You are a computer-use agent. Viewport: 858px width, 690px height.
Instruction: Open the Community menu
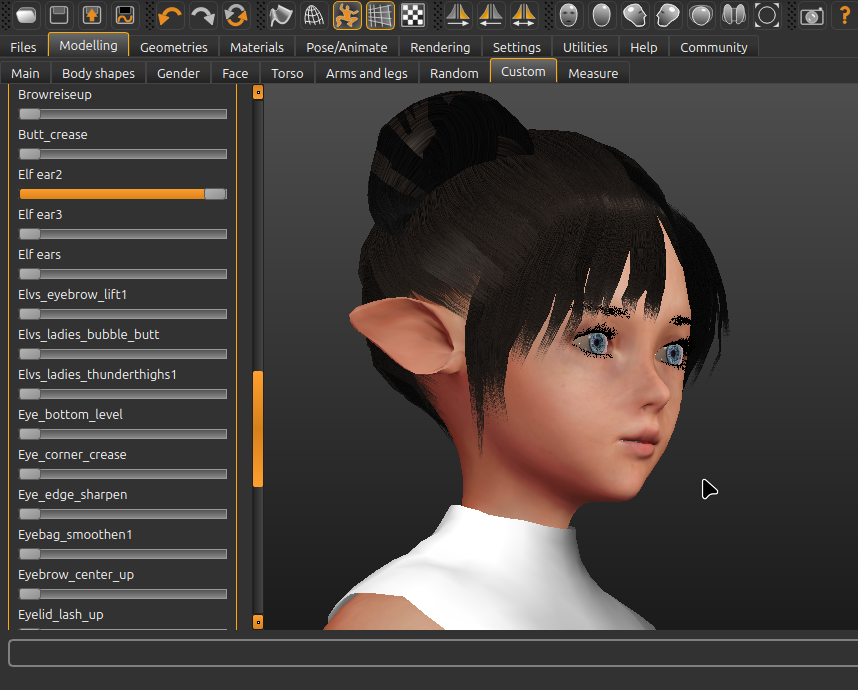(713, 46)
